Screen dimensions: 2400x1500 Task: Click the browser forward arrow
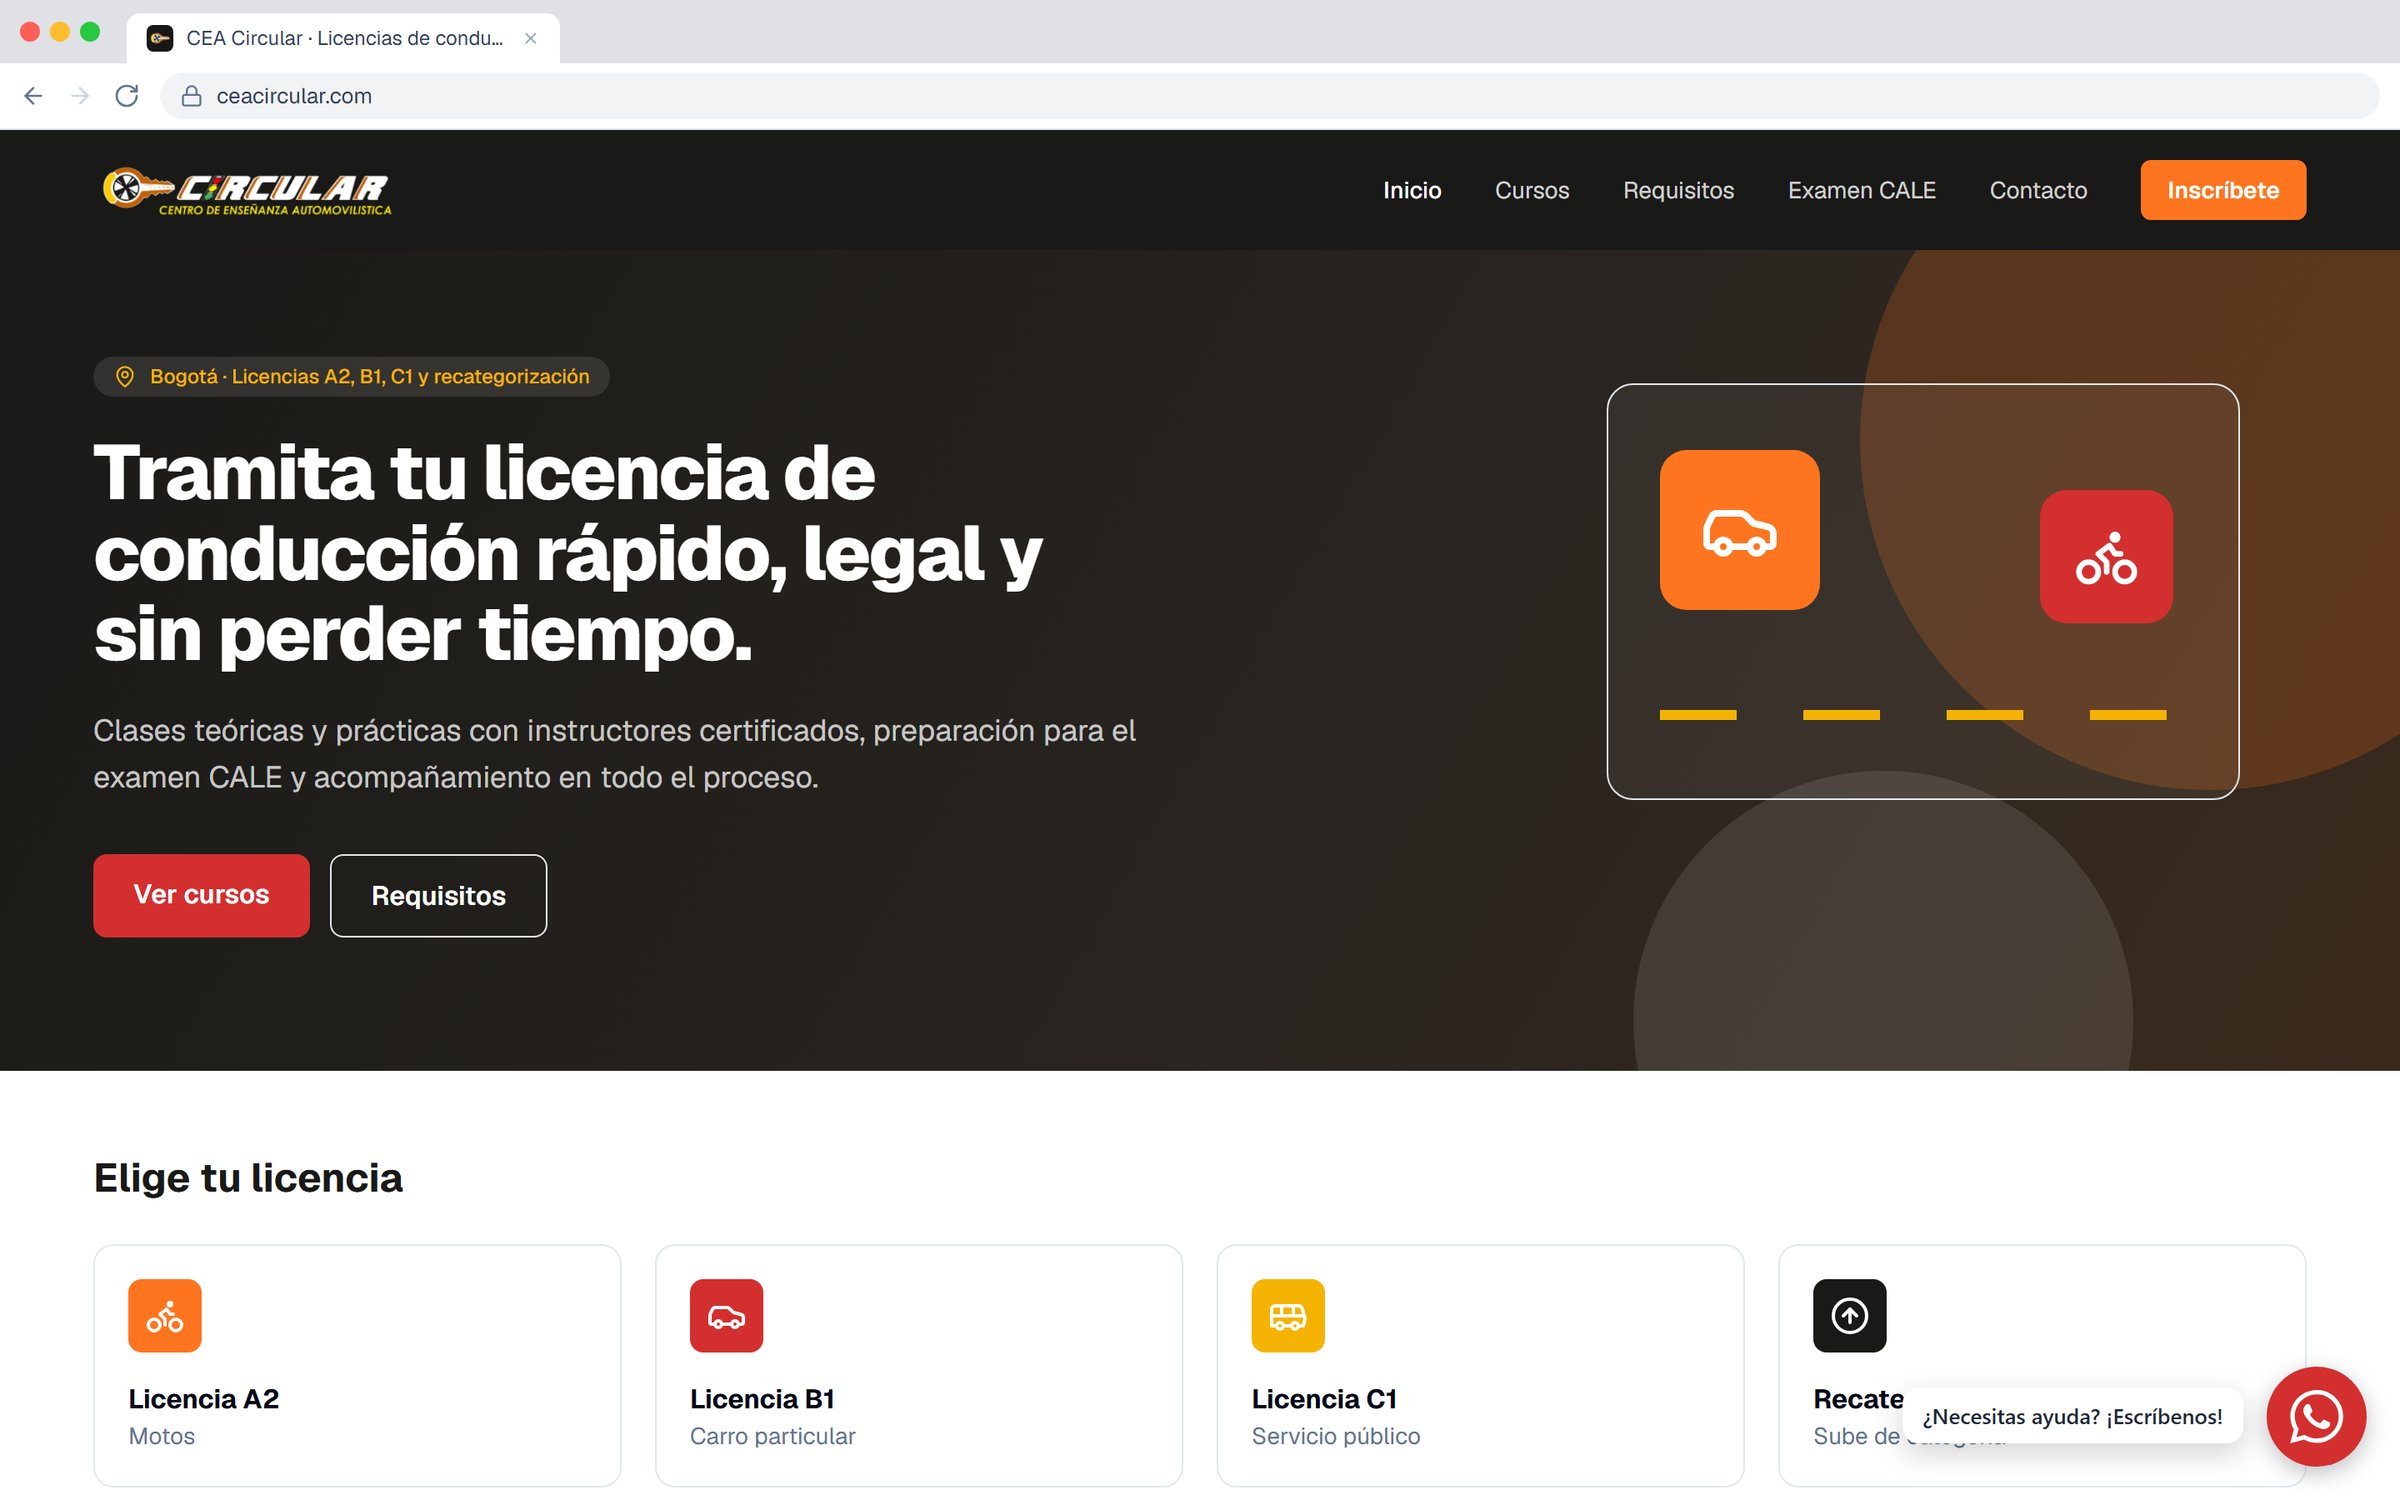pyautogui.click(x=80, y=96)
